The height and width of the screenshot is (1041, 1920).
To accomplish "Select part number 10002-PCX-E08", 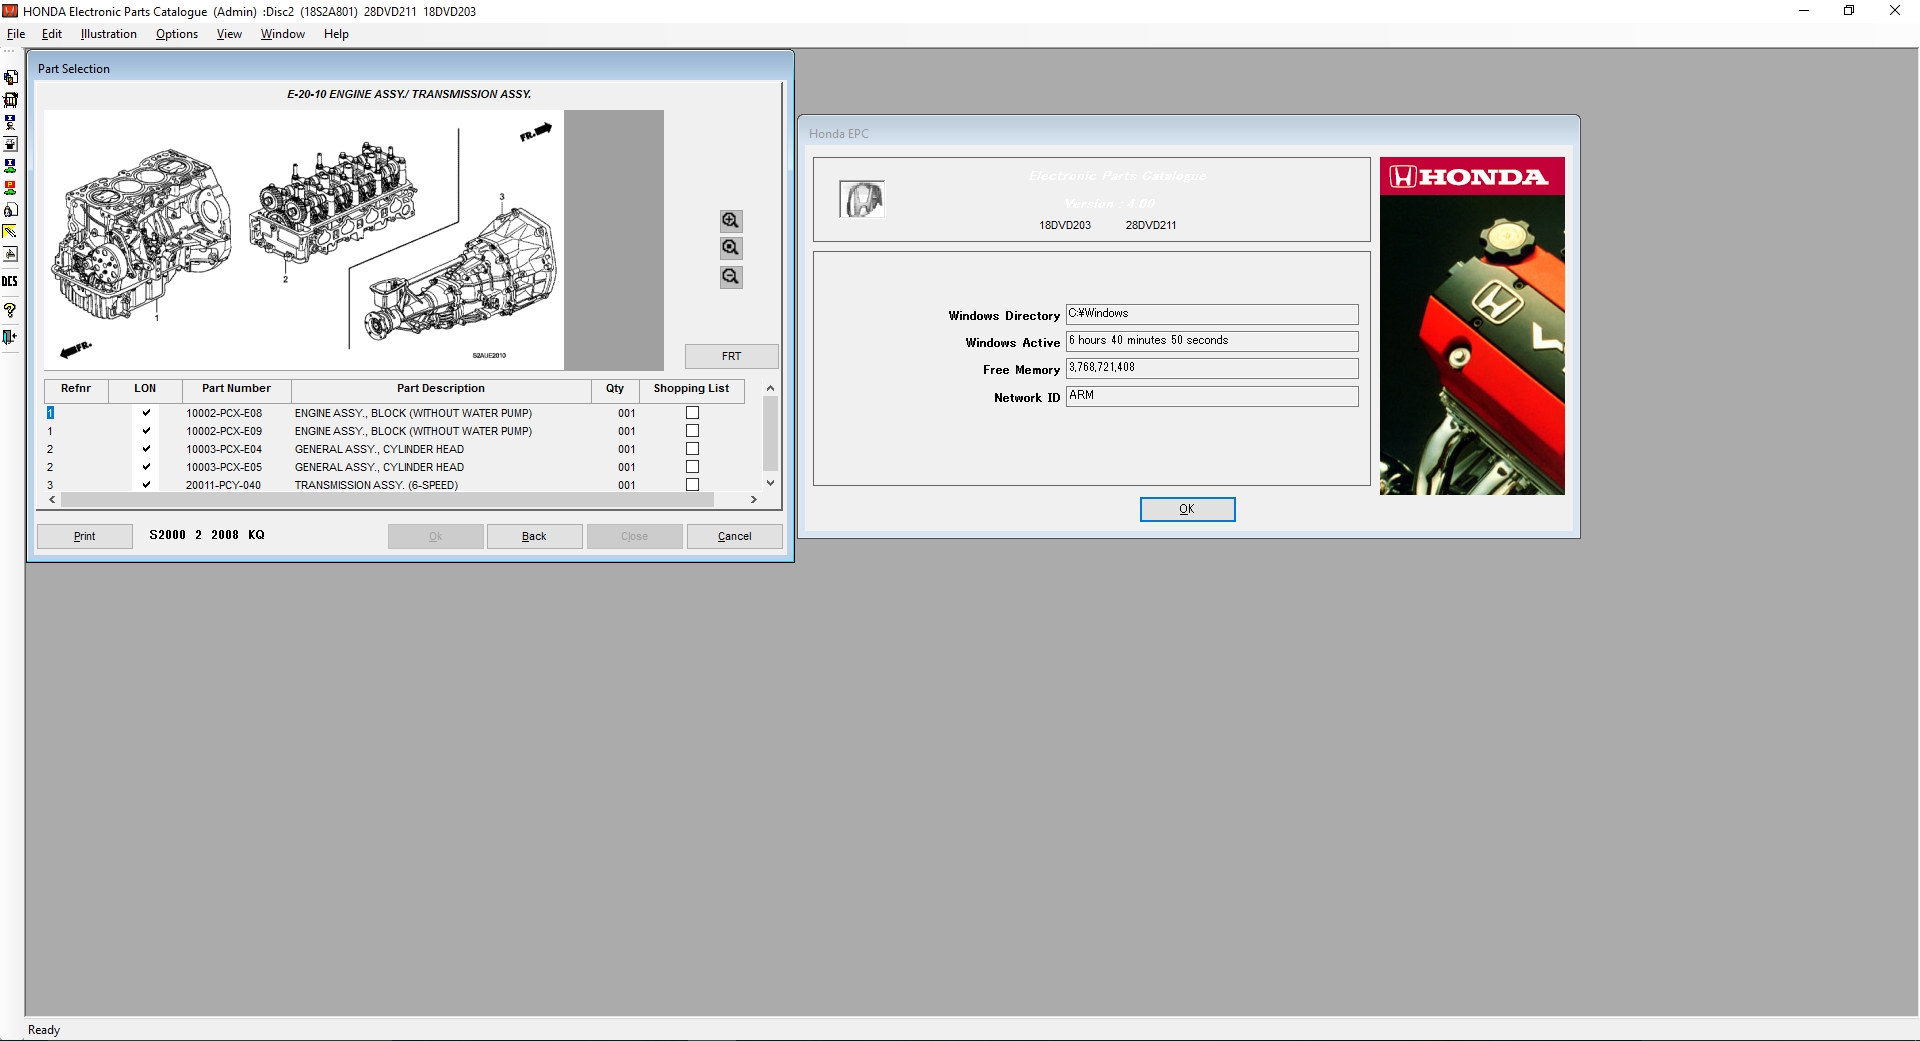I will (x=224, y=413).
